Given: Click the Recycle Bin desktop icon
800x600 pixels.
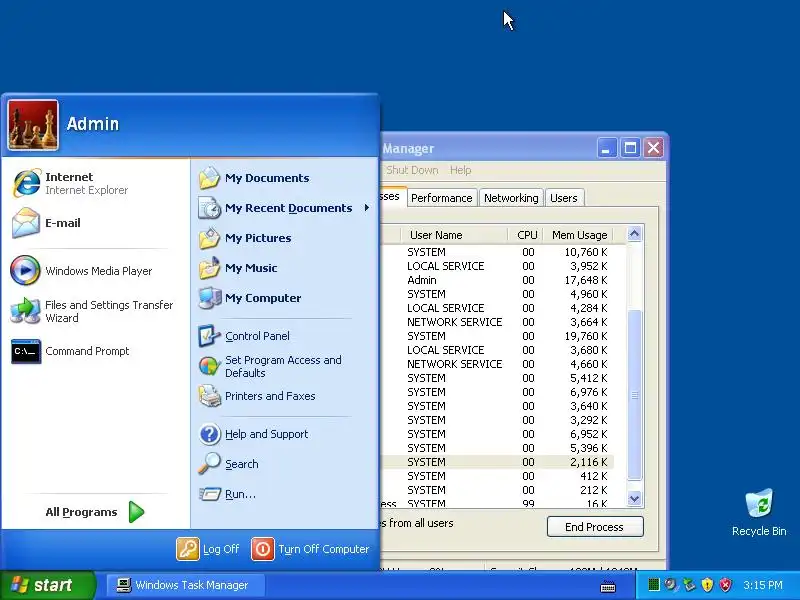Looking at the screenshot, I should pyautogui.click(x=759, y=512).
